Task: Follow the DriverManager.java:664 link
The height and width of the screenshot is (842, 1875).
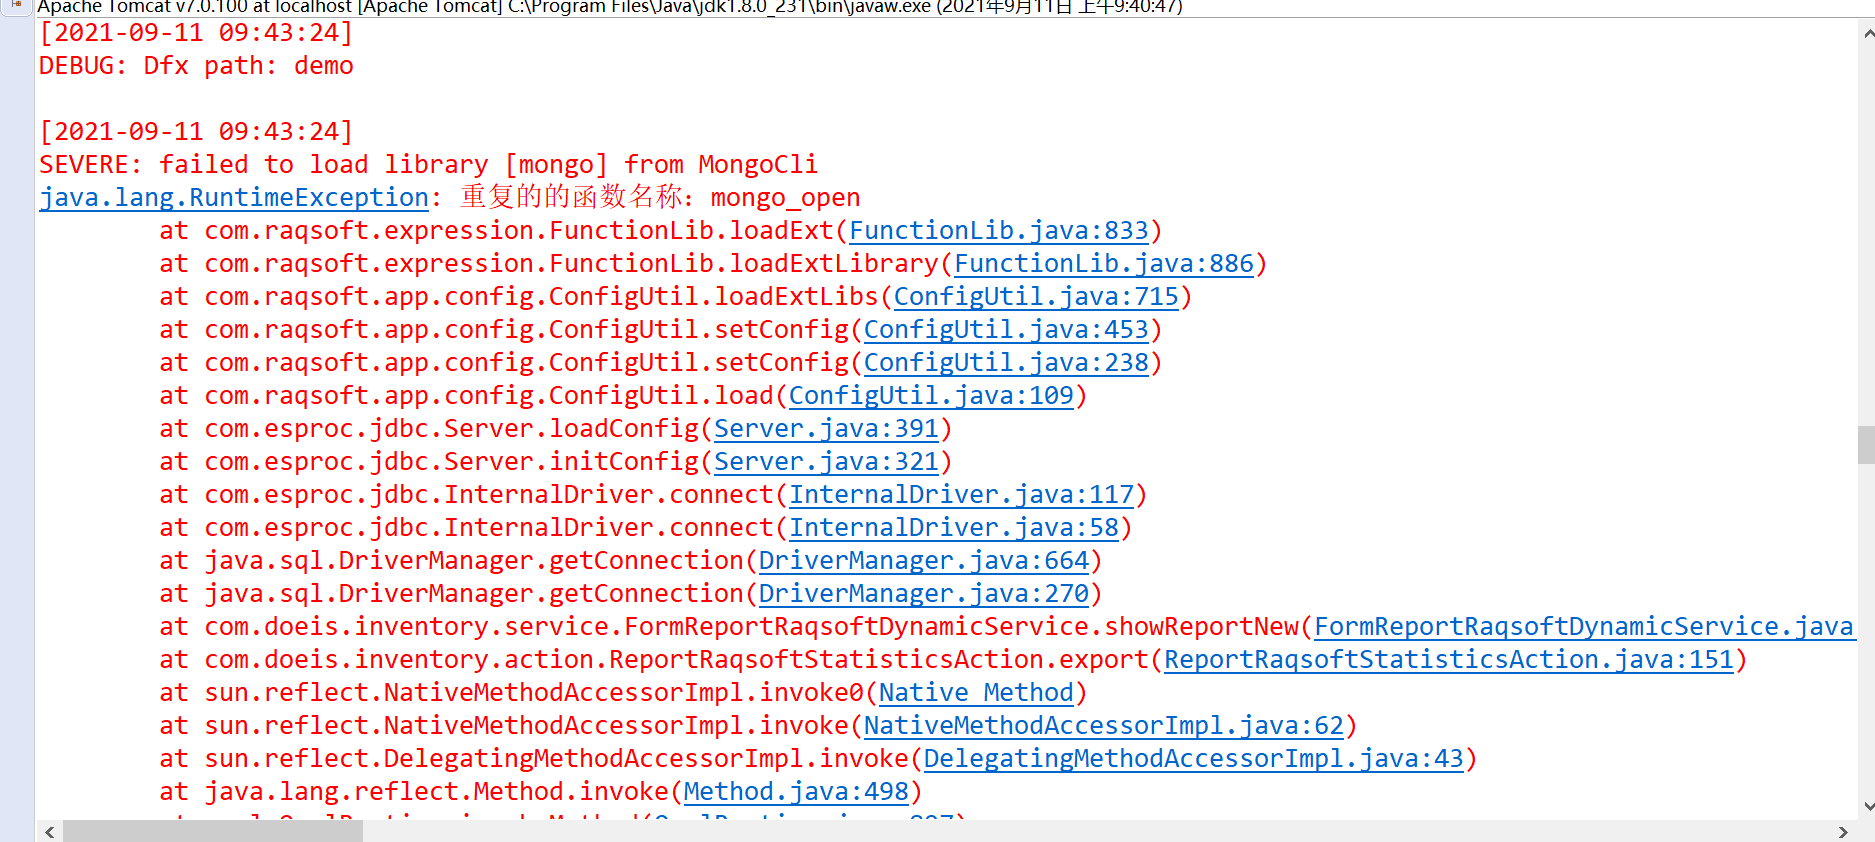Action: pos(924,561)
